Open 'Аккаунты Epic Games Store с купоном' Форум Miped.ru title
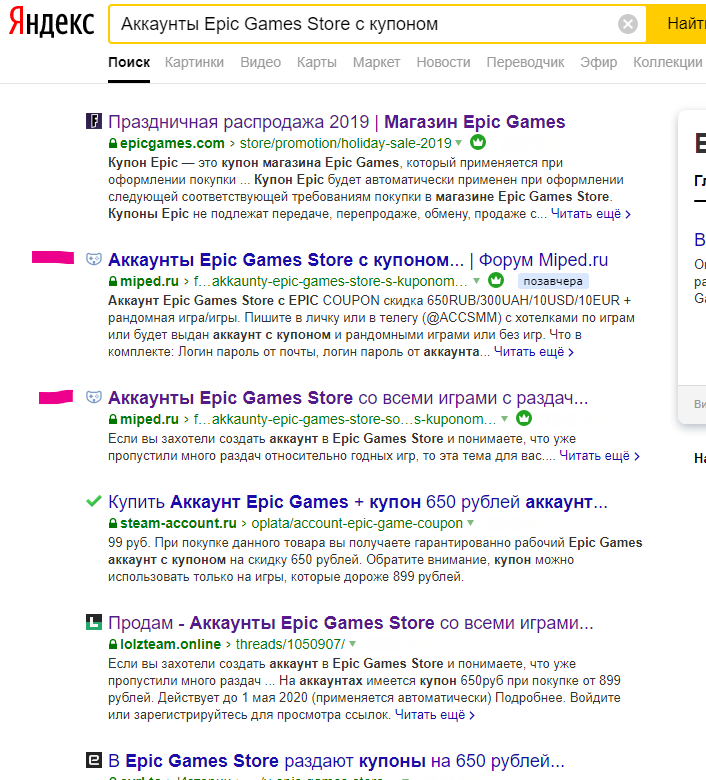This screenshot has height=780, width=706. click(x=358, y=260)
